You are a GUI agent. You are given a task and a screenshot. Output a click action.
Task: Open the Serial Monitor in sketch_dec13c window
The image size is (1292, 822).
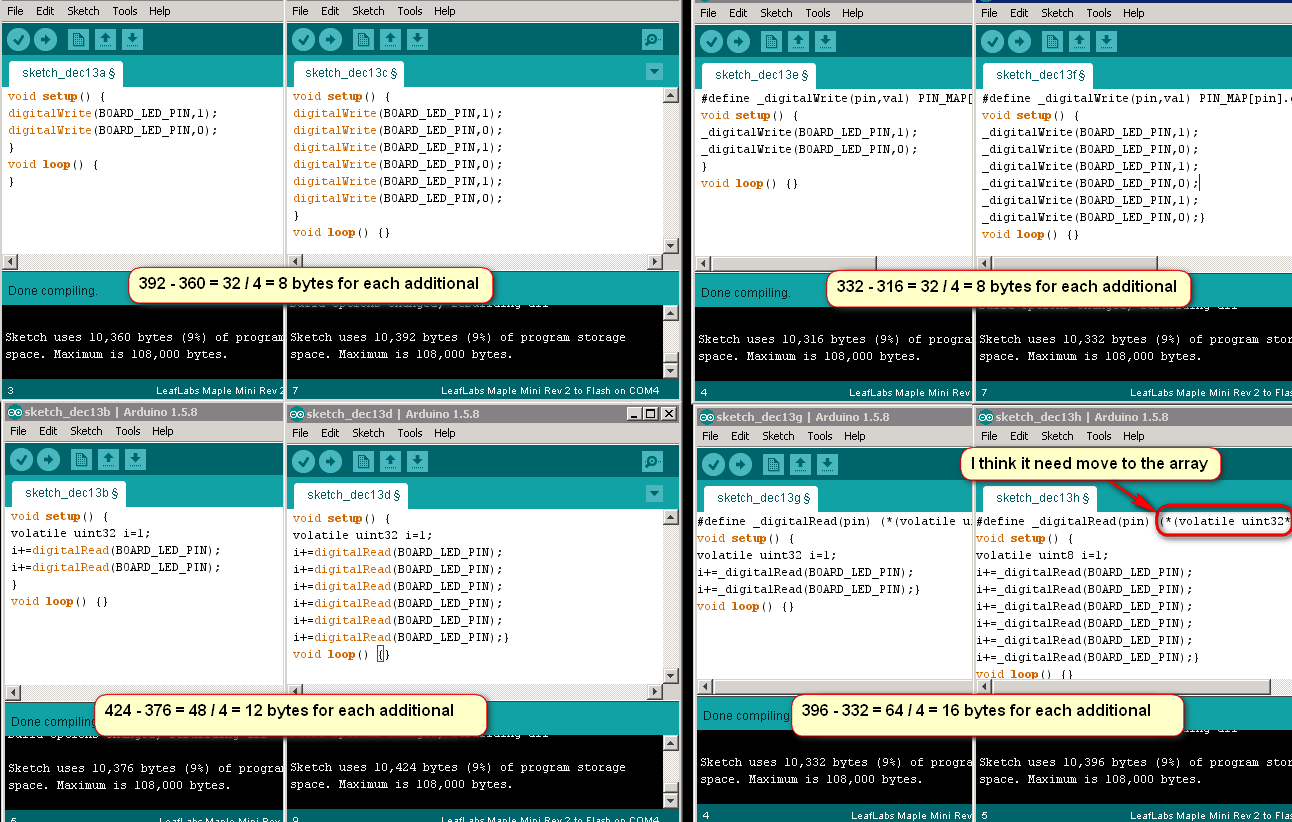(652, 39)
